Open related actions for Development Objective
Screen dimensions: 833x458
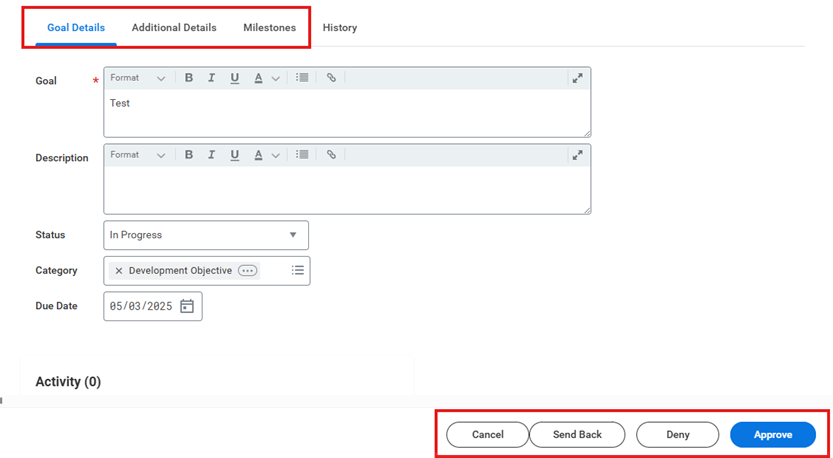(247, 270)
